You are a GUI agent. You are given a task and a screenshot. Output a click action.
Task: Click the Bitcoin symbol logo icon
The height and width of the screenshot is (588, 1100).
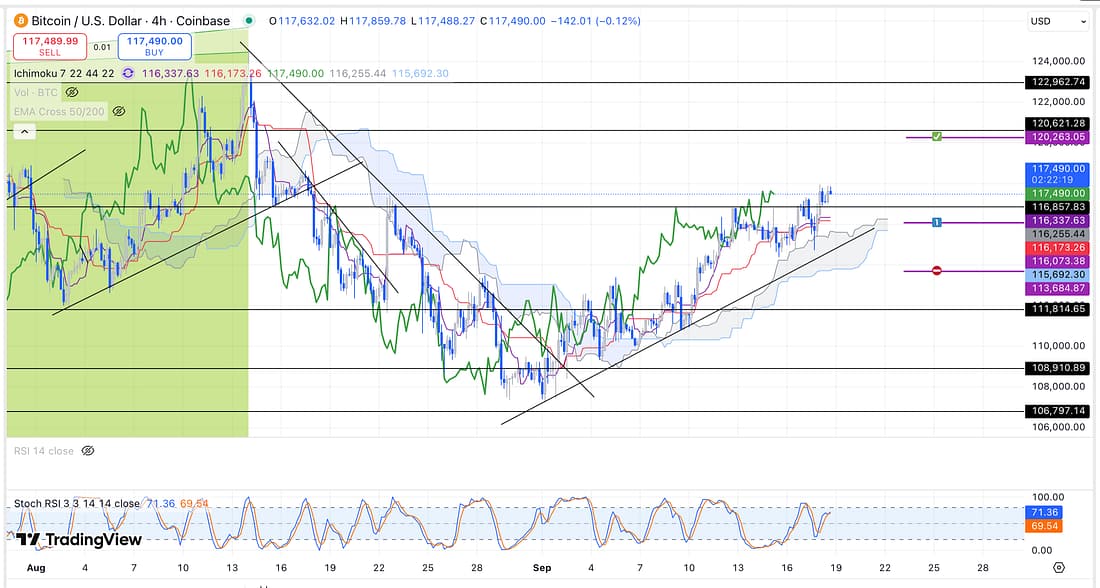pos(18,20)
